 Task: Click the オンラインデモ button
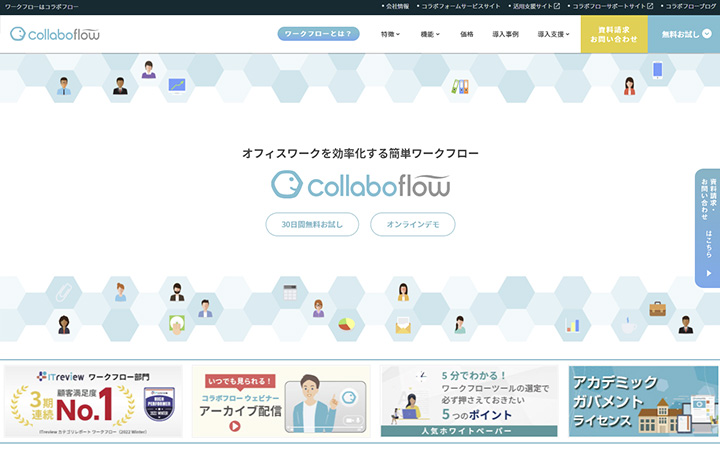click(x=413, y=224)
